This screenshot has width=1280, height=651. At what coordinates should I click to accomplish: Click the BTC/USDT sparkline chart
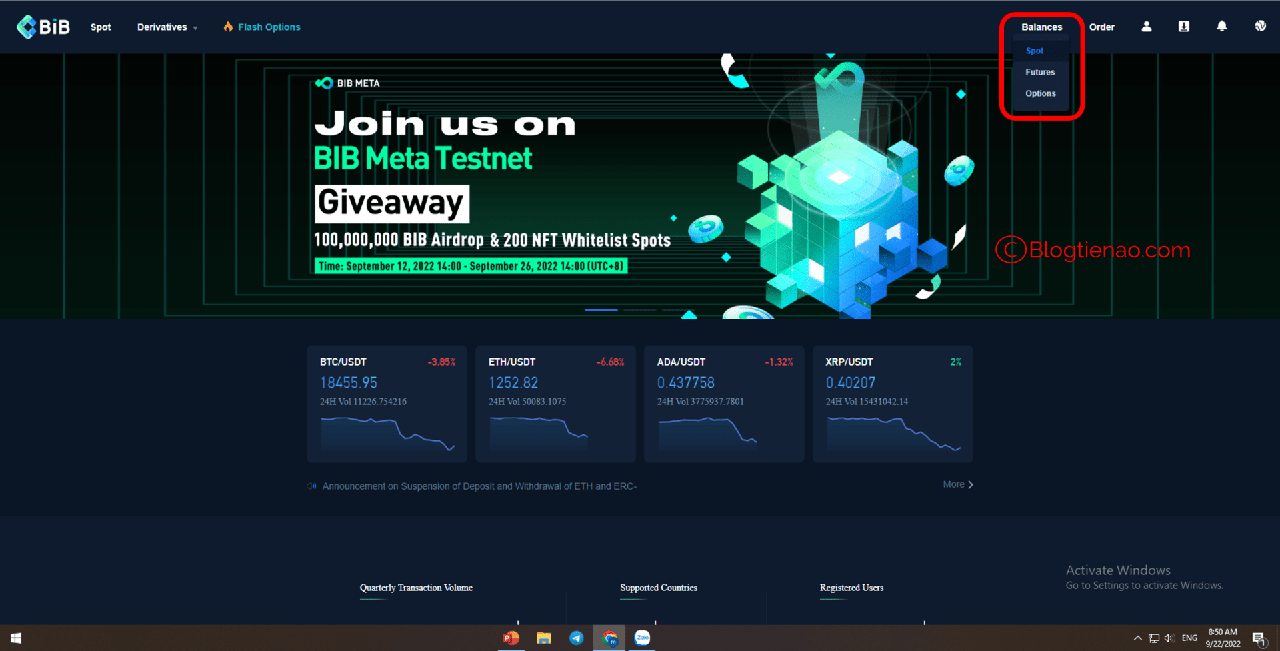tap(387, 434)
